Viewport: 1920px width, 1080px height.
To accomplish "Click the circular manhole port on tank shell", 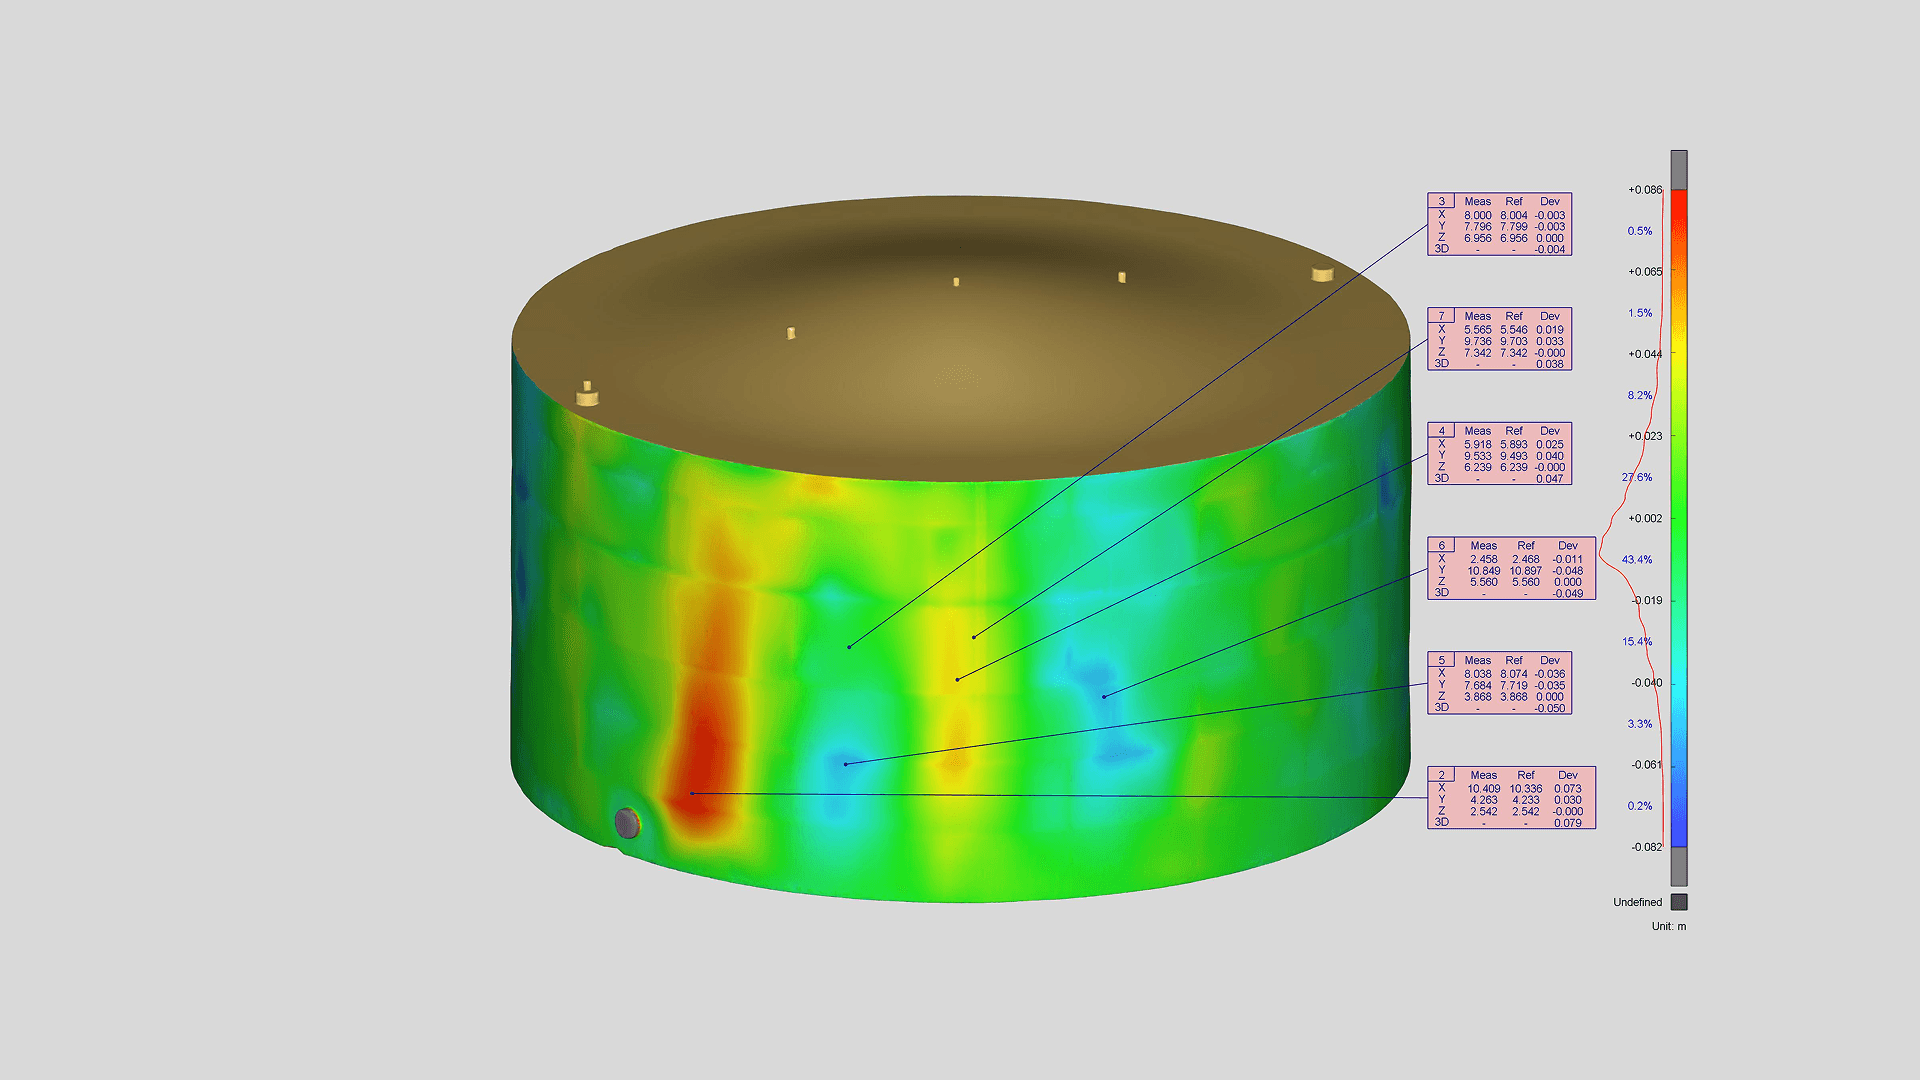I will click(x=628, y=823).
